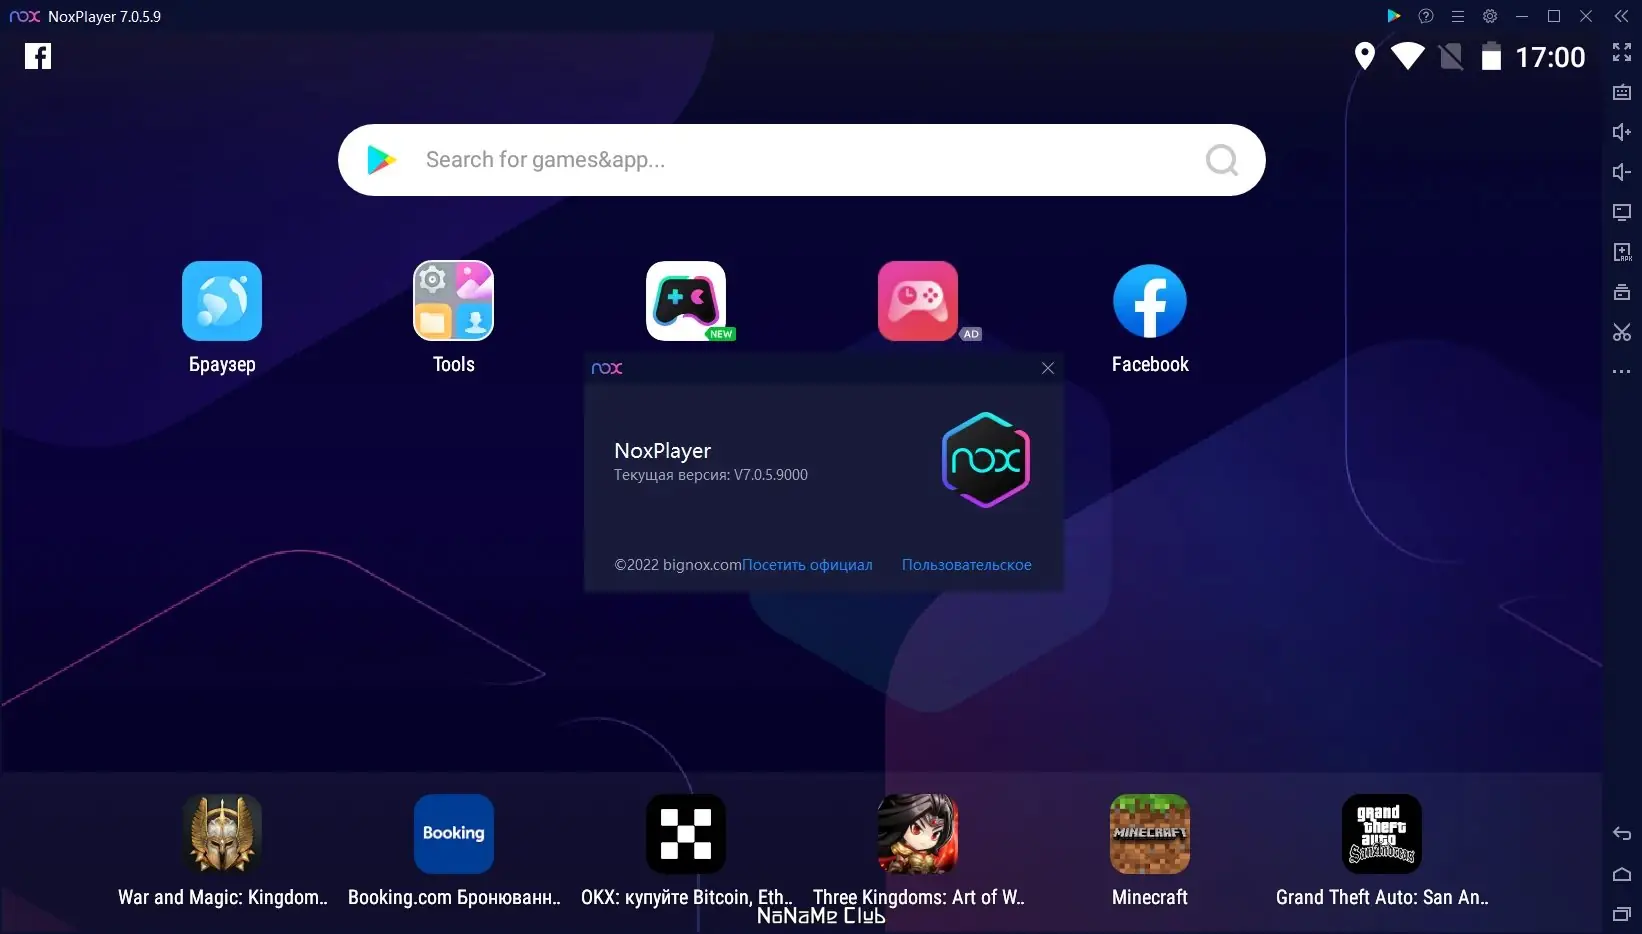Click the battery status icon

coord(1491,56)
